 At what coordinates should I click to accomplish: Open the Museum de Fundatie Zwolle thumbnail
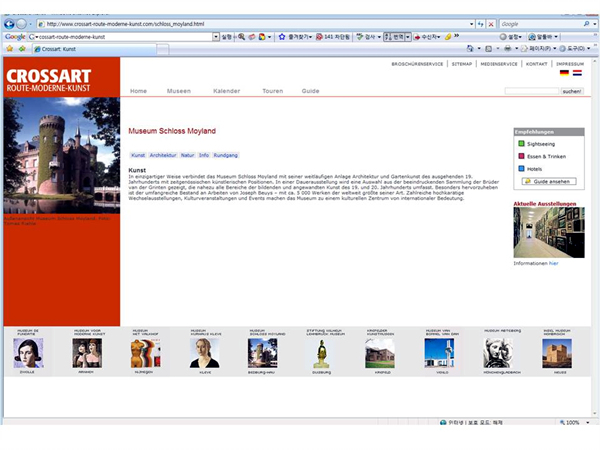point(28,353)
